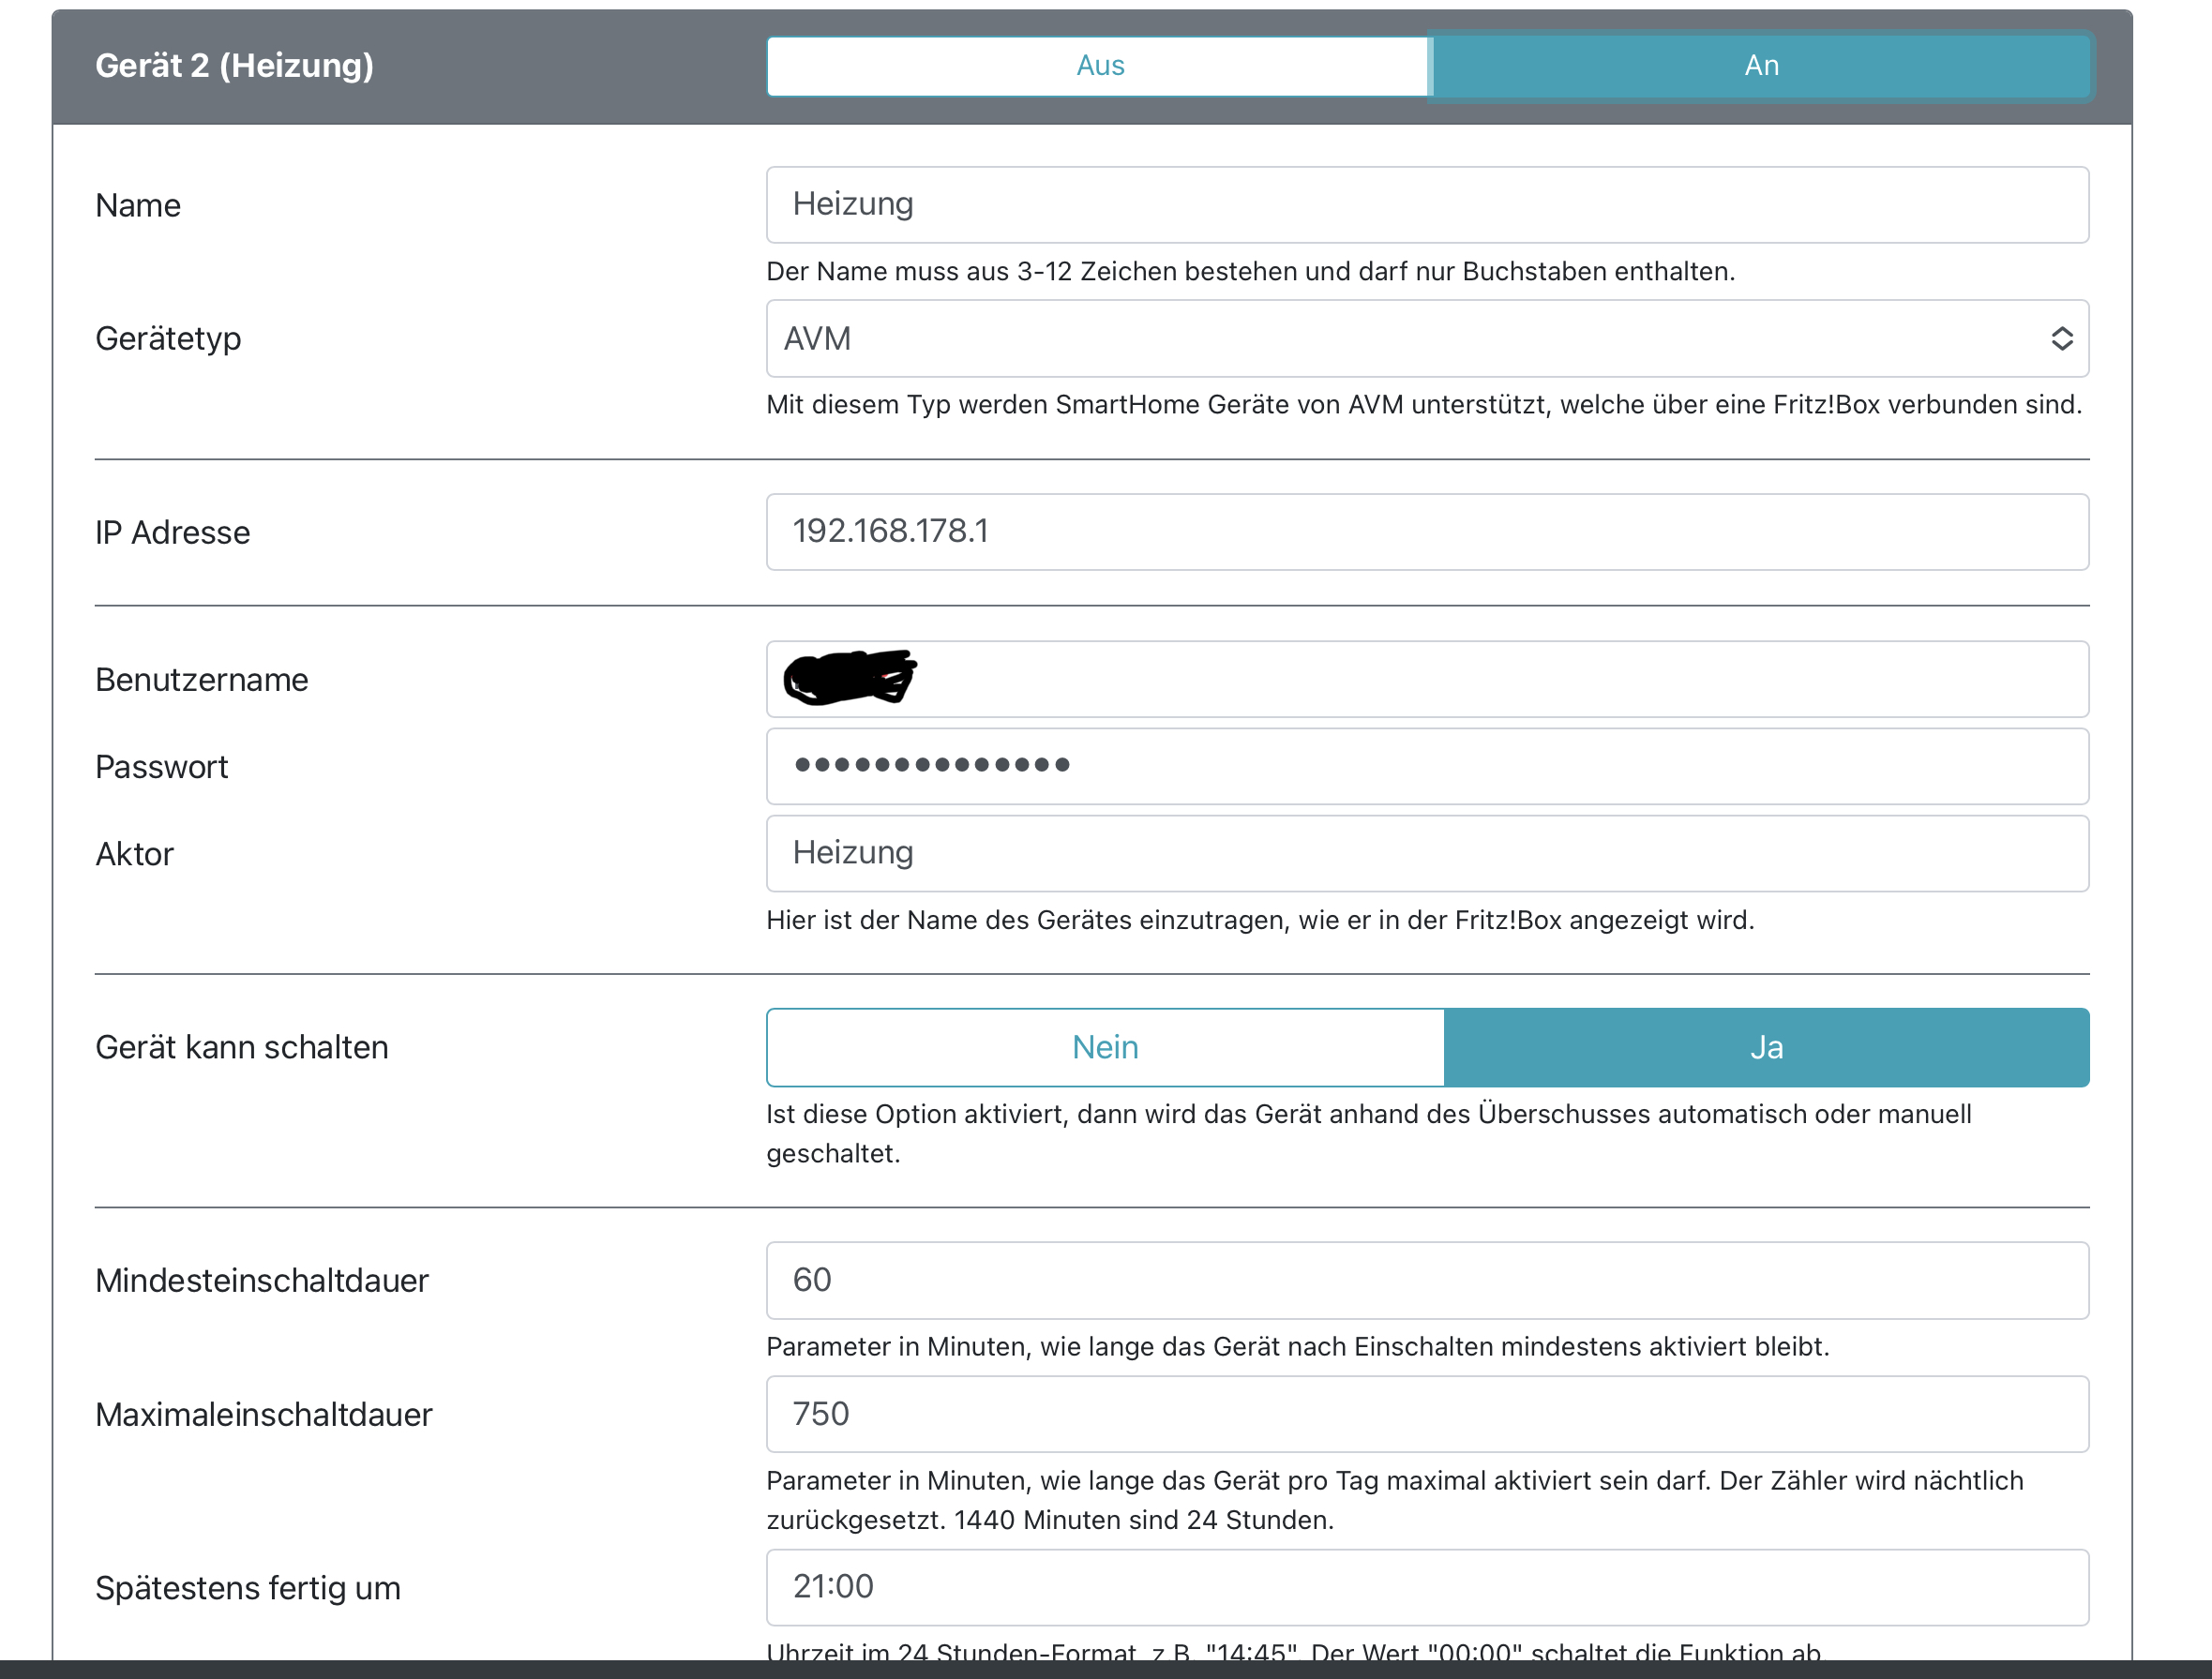
Task: Click the Passwort label
Action: coord(161,767)
